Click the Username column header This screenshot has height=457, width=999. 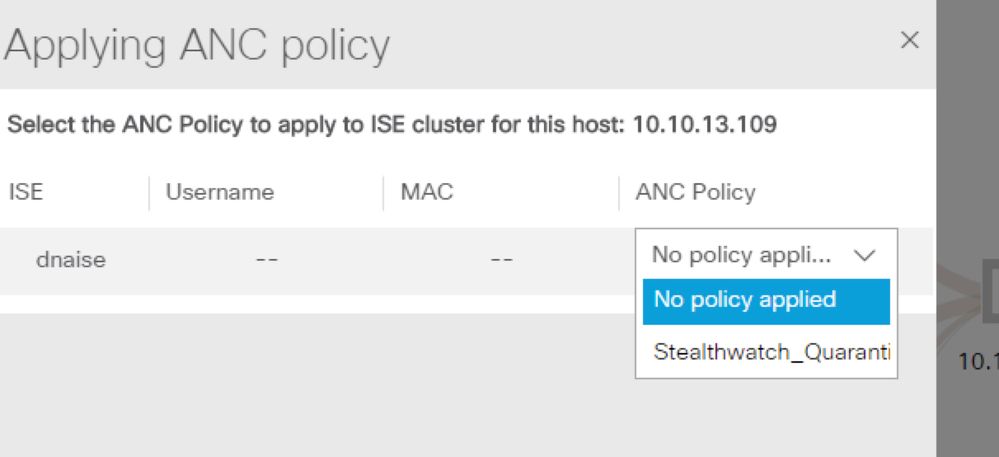(220, 192)
